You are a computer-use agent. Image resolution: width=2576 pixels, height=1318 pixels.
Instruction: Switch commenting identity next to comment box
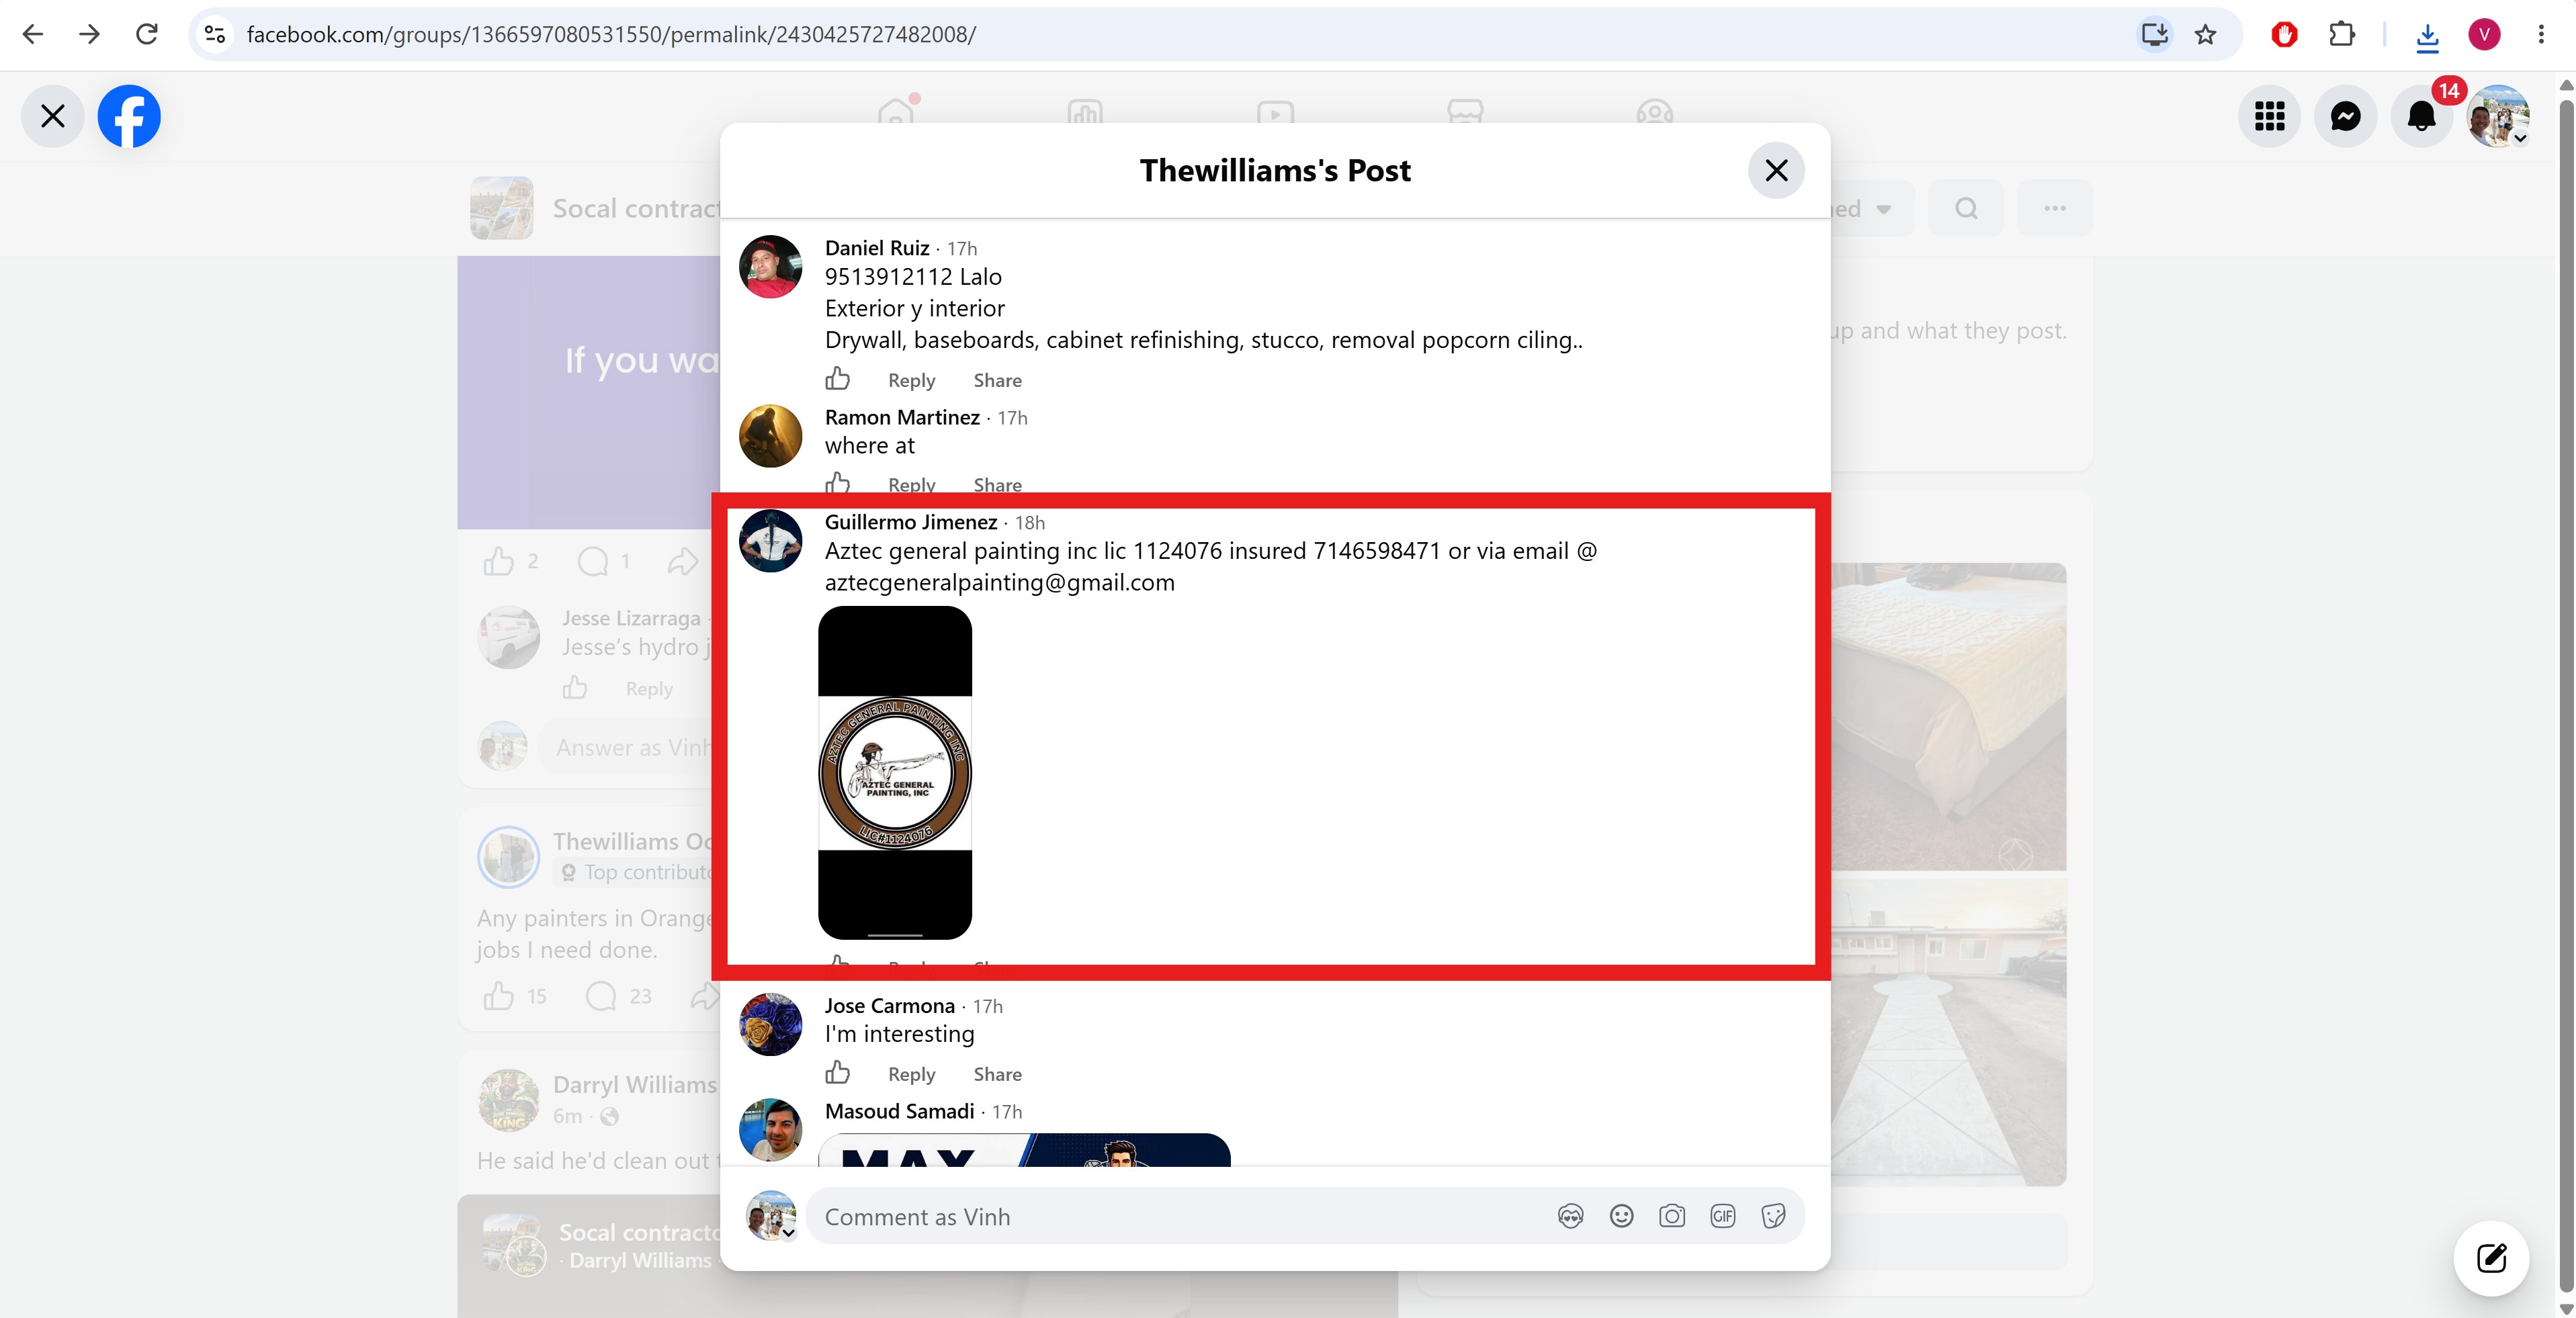point(771,1216)
